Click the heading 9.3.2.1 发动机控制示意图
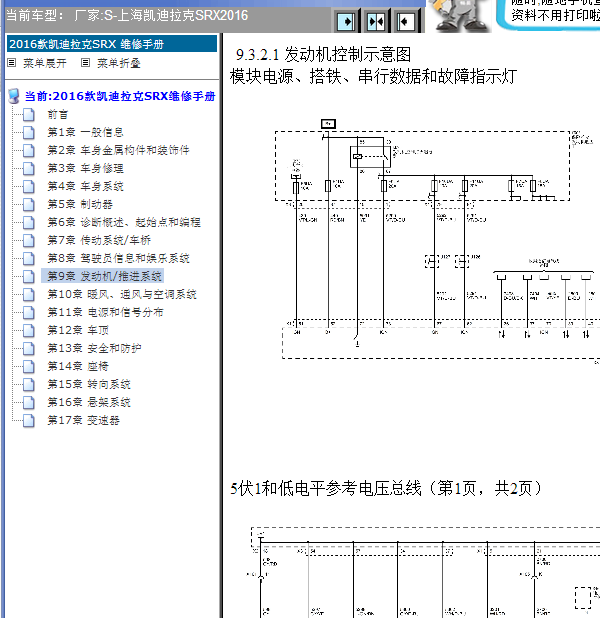Screen dimensions: 600x618 [x=323, y=55]
